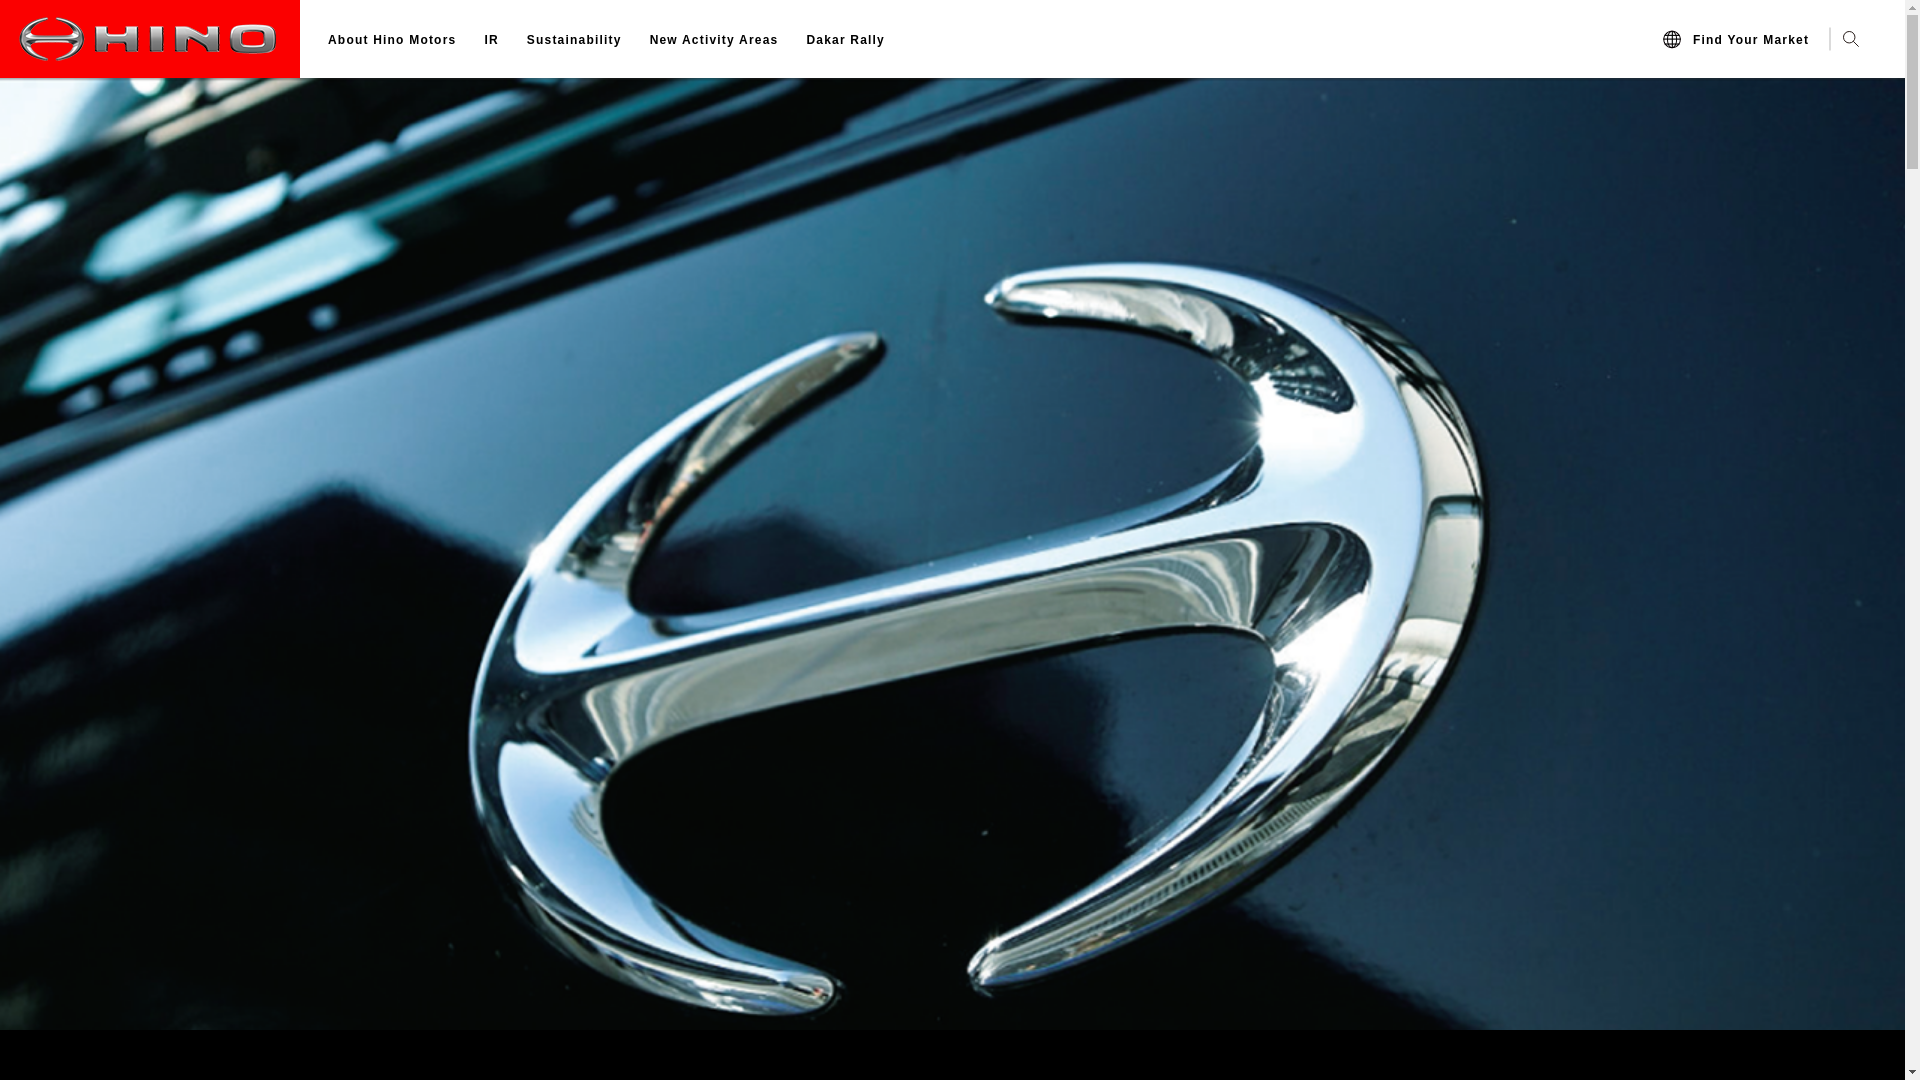The image size is (1920, 1080).
Task: Go to the Dakar Rally page
Action: click(x=845, y=40)
